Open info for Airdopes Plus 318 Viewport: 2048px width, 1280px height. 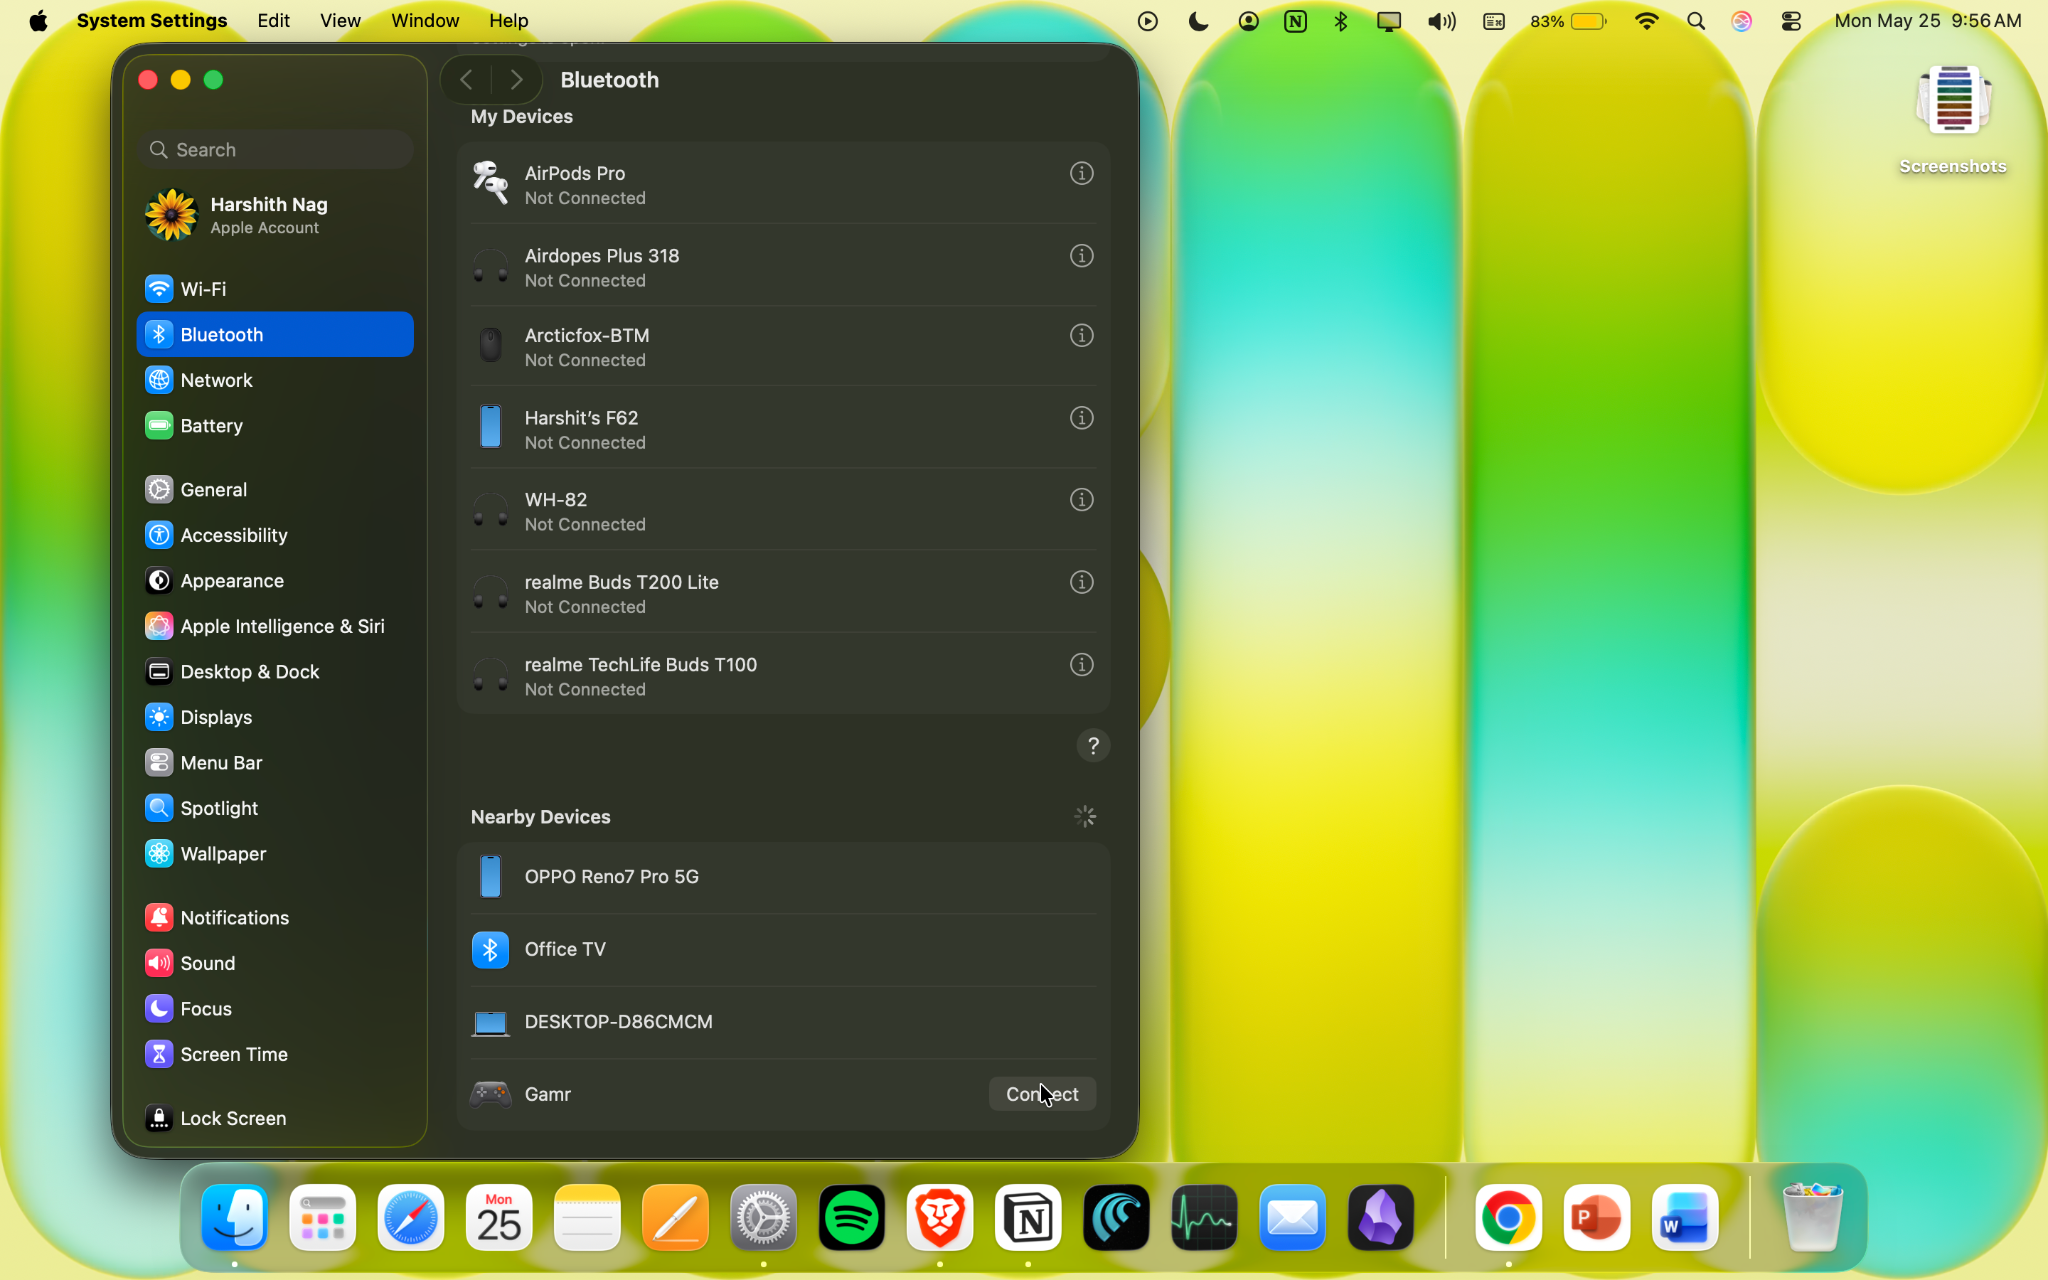pos(1081,256)
